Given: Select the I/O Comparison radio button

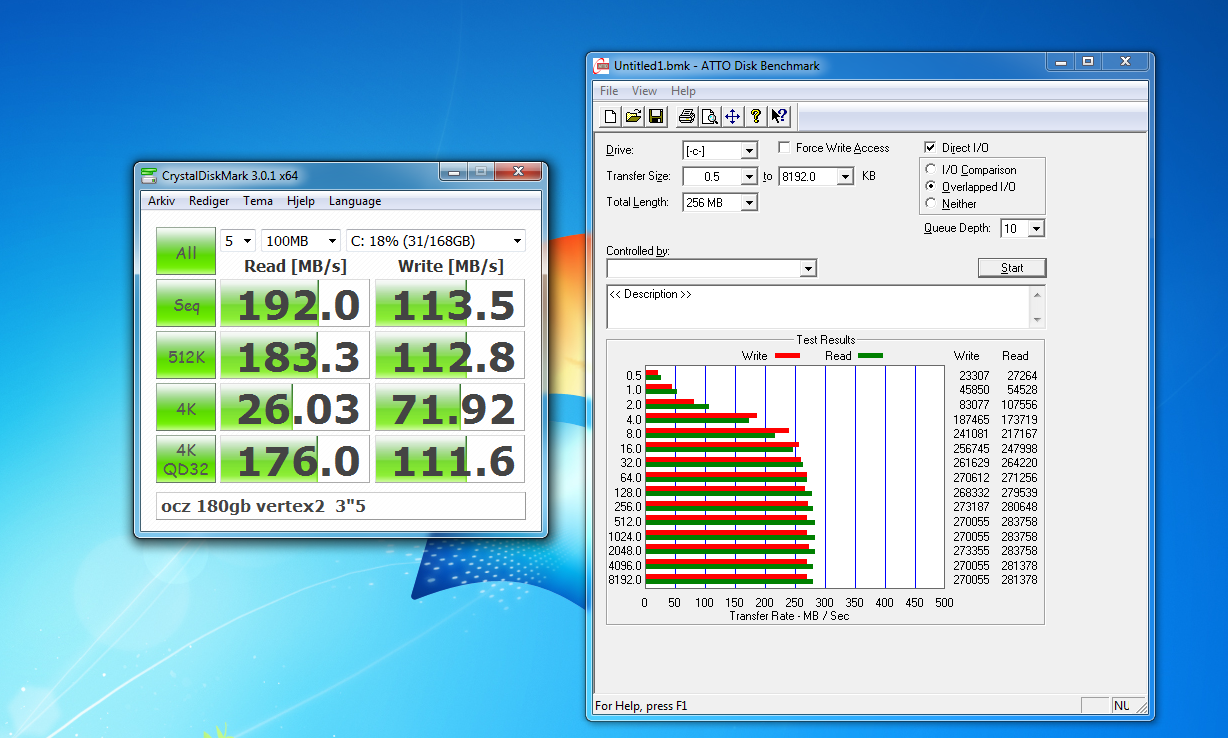Looking at the screenshot, I should tap(932, 169).
